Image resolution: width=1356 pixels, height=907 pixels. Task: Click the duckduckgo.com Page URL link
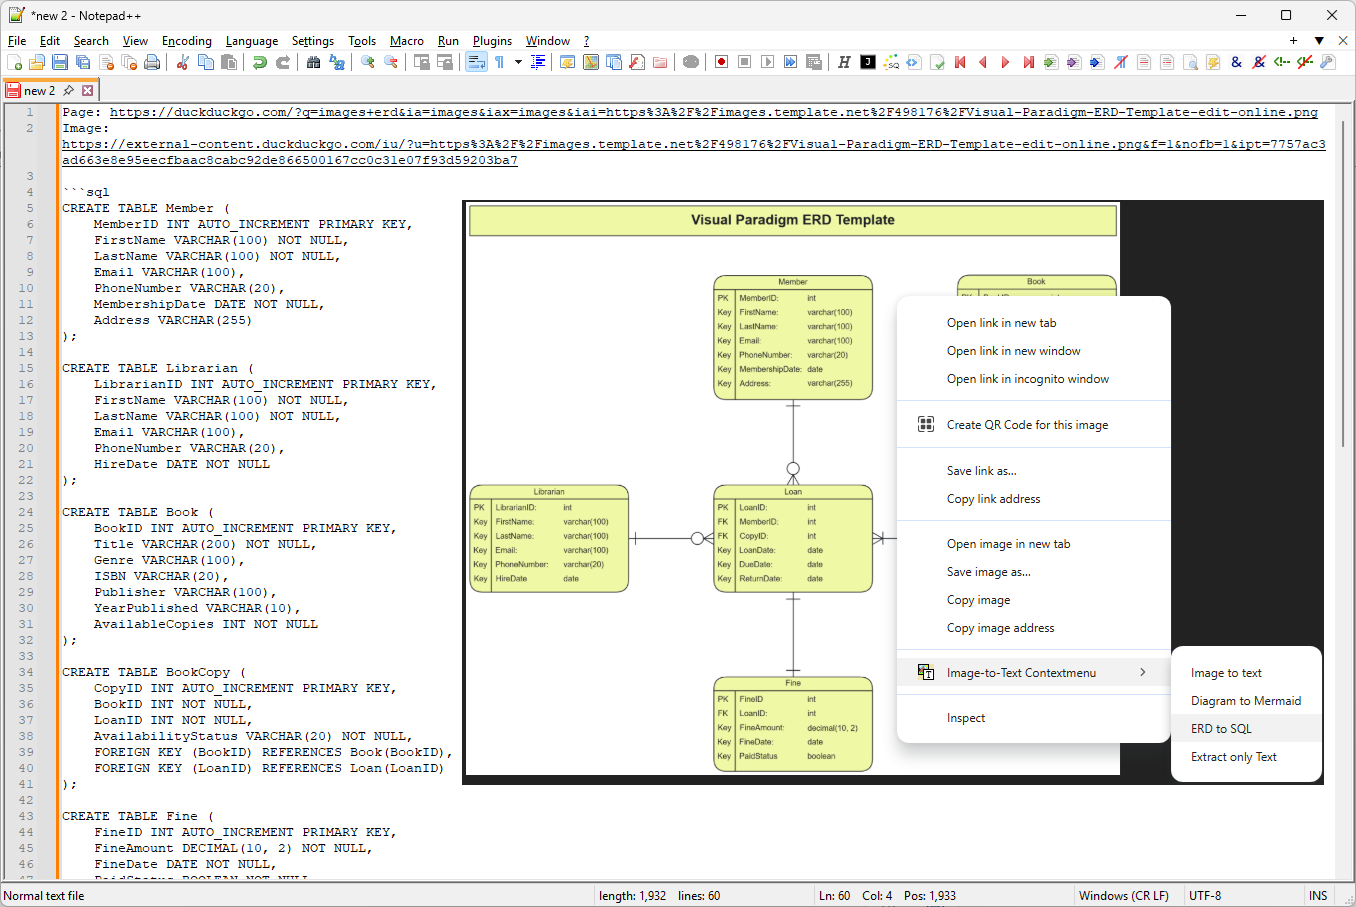pyautogui.click(x=713, y=112)
